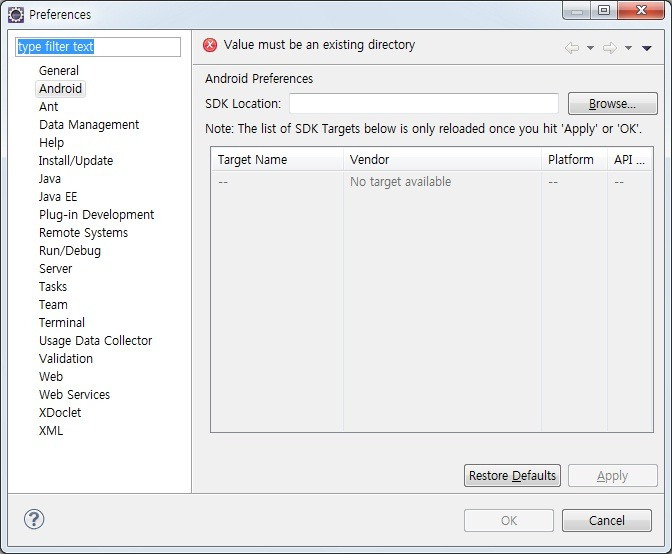This screenshot has width=672, height=554.
Task: Select Usage Data Collector category
Action: tap(96, 341)
